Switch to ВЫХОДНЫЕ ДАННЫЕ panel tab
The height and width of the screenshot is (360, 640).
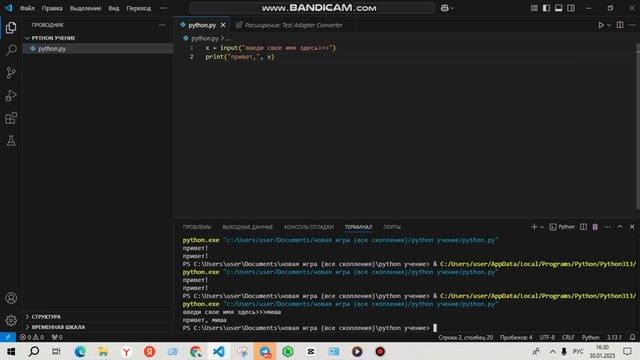(x=247, y=227)
